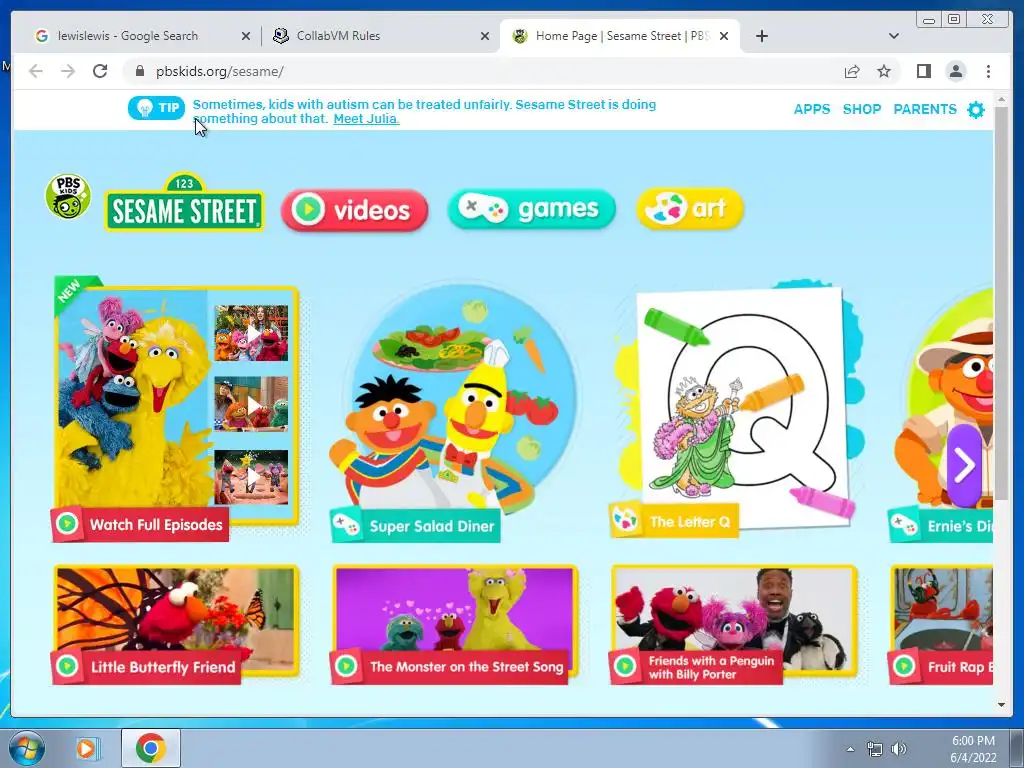Open the Chrome three-dot menu
Screen dimensions: 1024x768
(x=988, y=71)
